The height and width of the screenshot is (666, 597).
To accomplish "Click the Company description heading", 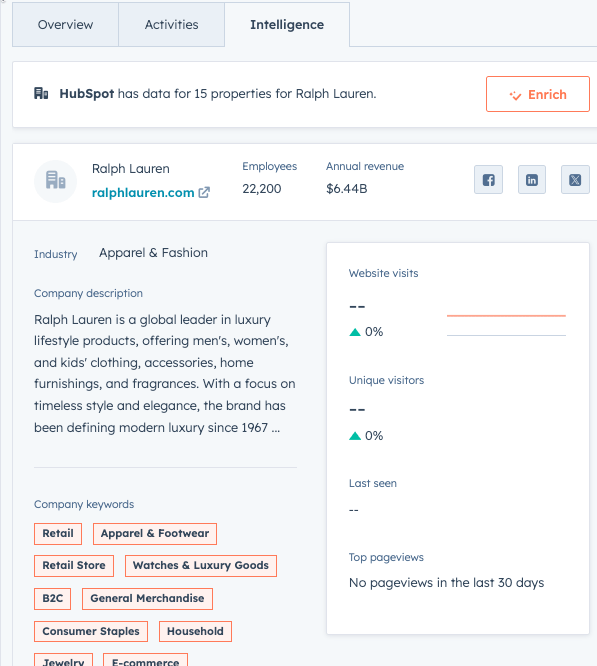I will coord(88,293).
